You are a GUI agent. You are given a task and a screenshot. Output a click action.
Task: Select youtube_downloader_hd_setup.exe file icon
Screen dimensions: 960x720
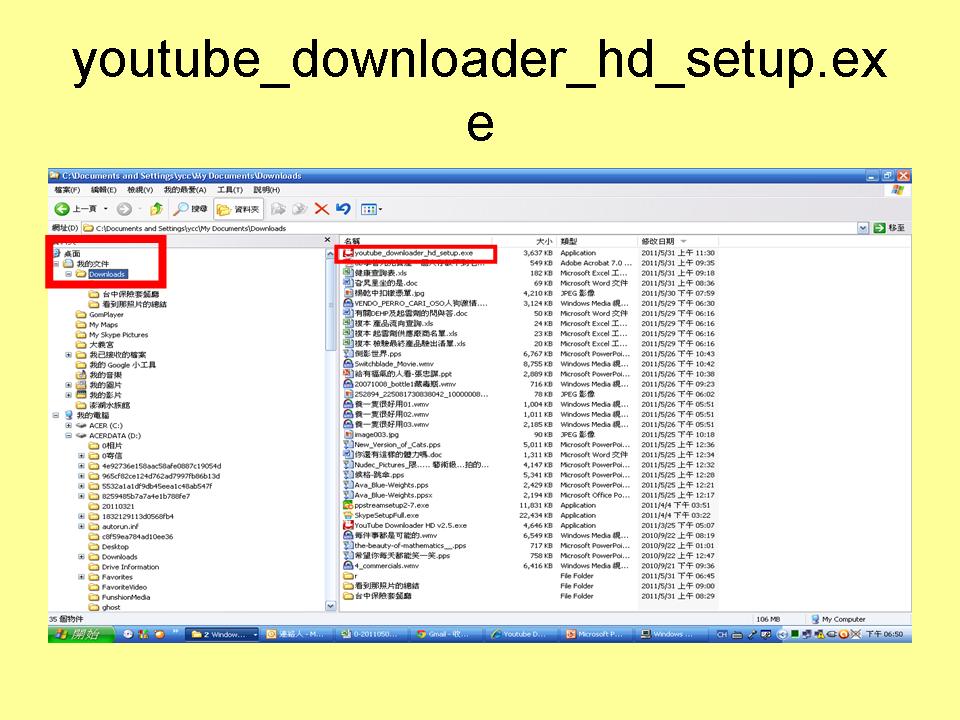348,253
